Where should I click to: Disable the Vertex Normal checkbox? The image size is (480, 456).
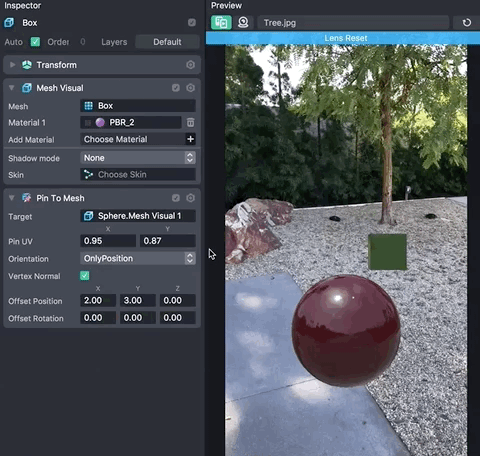84,276
